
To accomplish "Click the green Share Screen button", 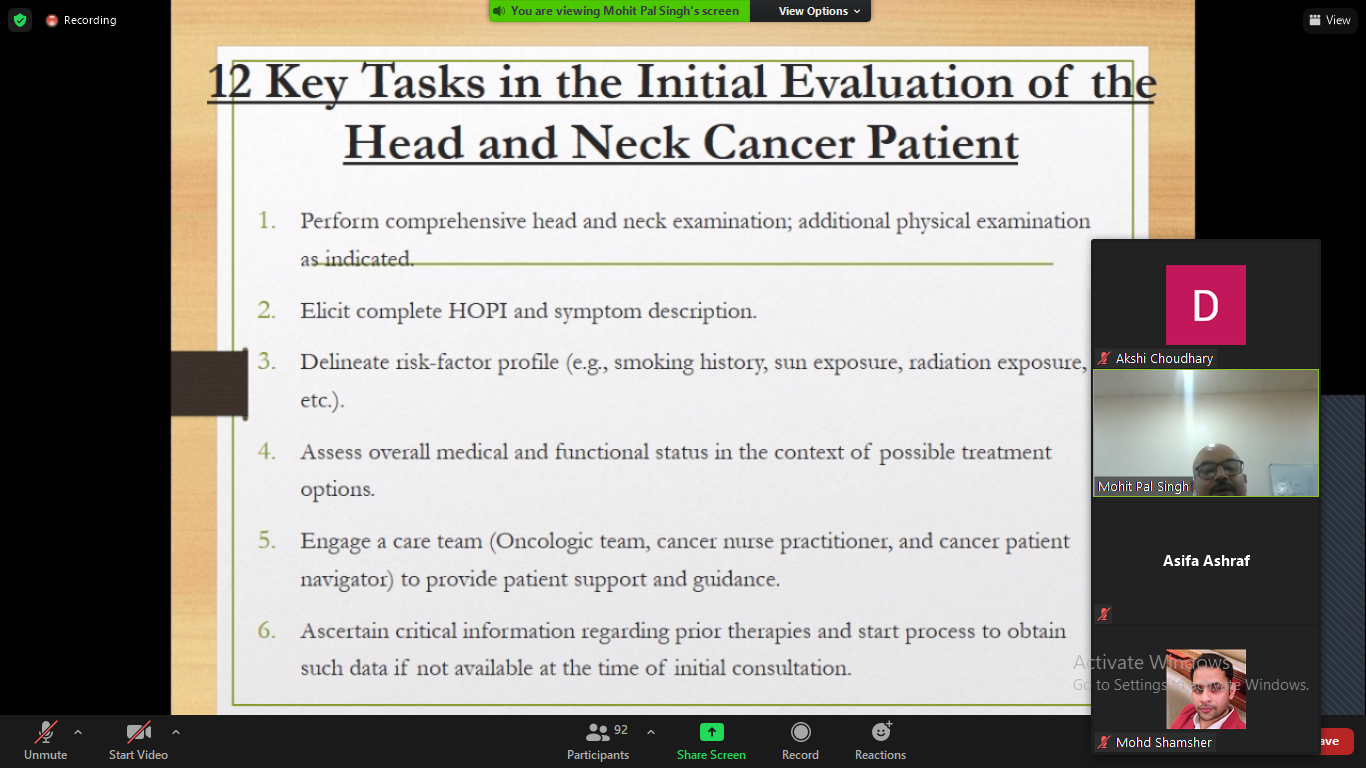I will tap(711, 741).
